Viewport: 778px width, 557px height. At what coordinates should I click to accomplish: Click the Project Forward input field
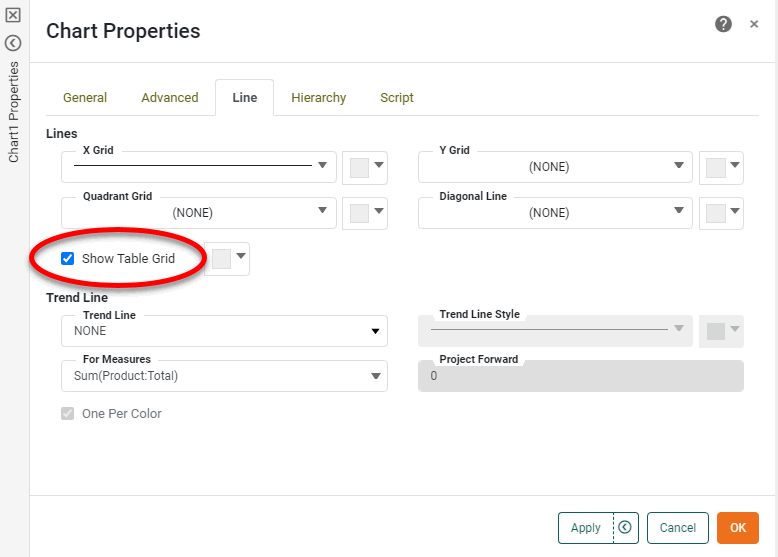coord(580,376)
